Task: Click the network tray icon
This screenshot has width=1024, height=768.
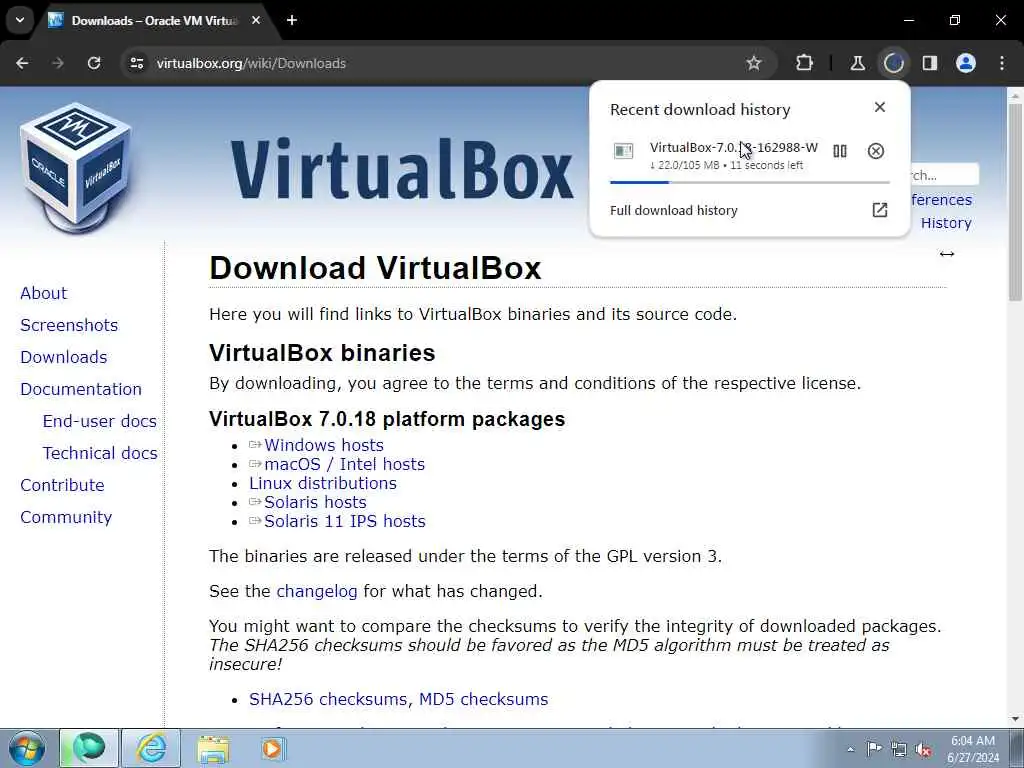Action: 899,750
